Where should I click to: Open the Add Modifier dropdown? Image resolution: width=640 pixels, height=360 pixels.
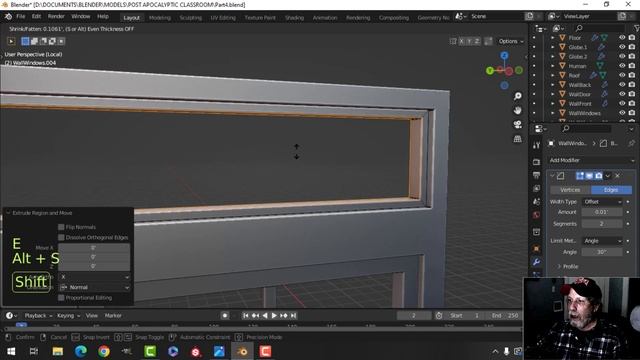pos(591,160)
